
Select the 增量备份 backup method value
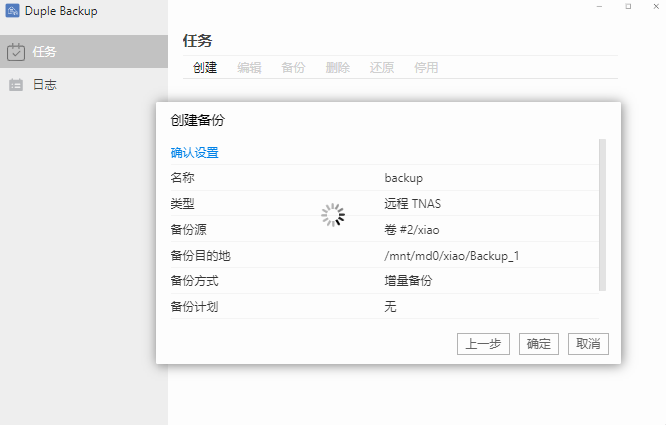coord(408,281)
